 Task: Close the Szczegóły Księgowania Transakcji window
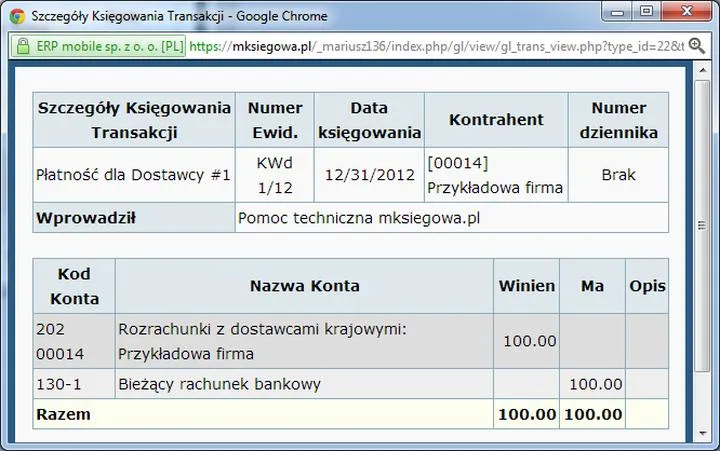[686, 11]
